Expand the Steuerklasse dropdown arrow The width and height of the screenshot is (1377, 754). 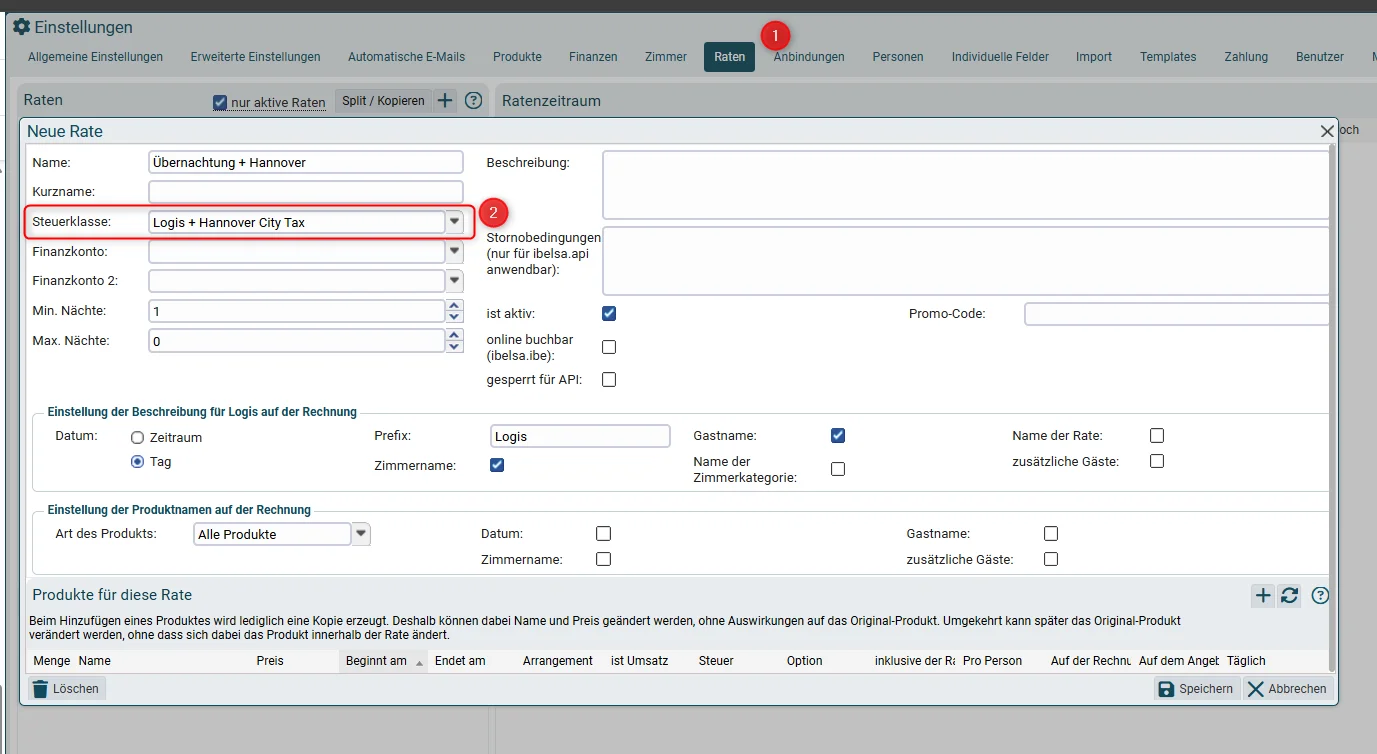455,222
